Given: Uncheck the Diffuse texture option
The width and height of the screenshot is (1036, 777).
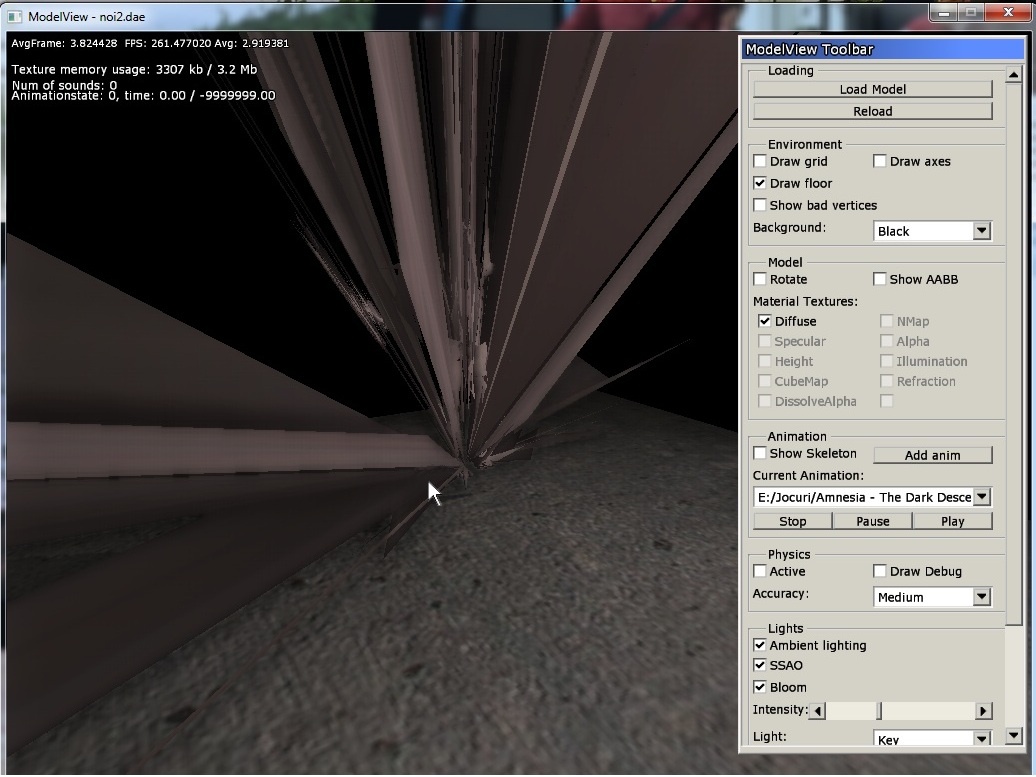Looking at the screenshot, I should 765,321.
